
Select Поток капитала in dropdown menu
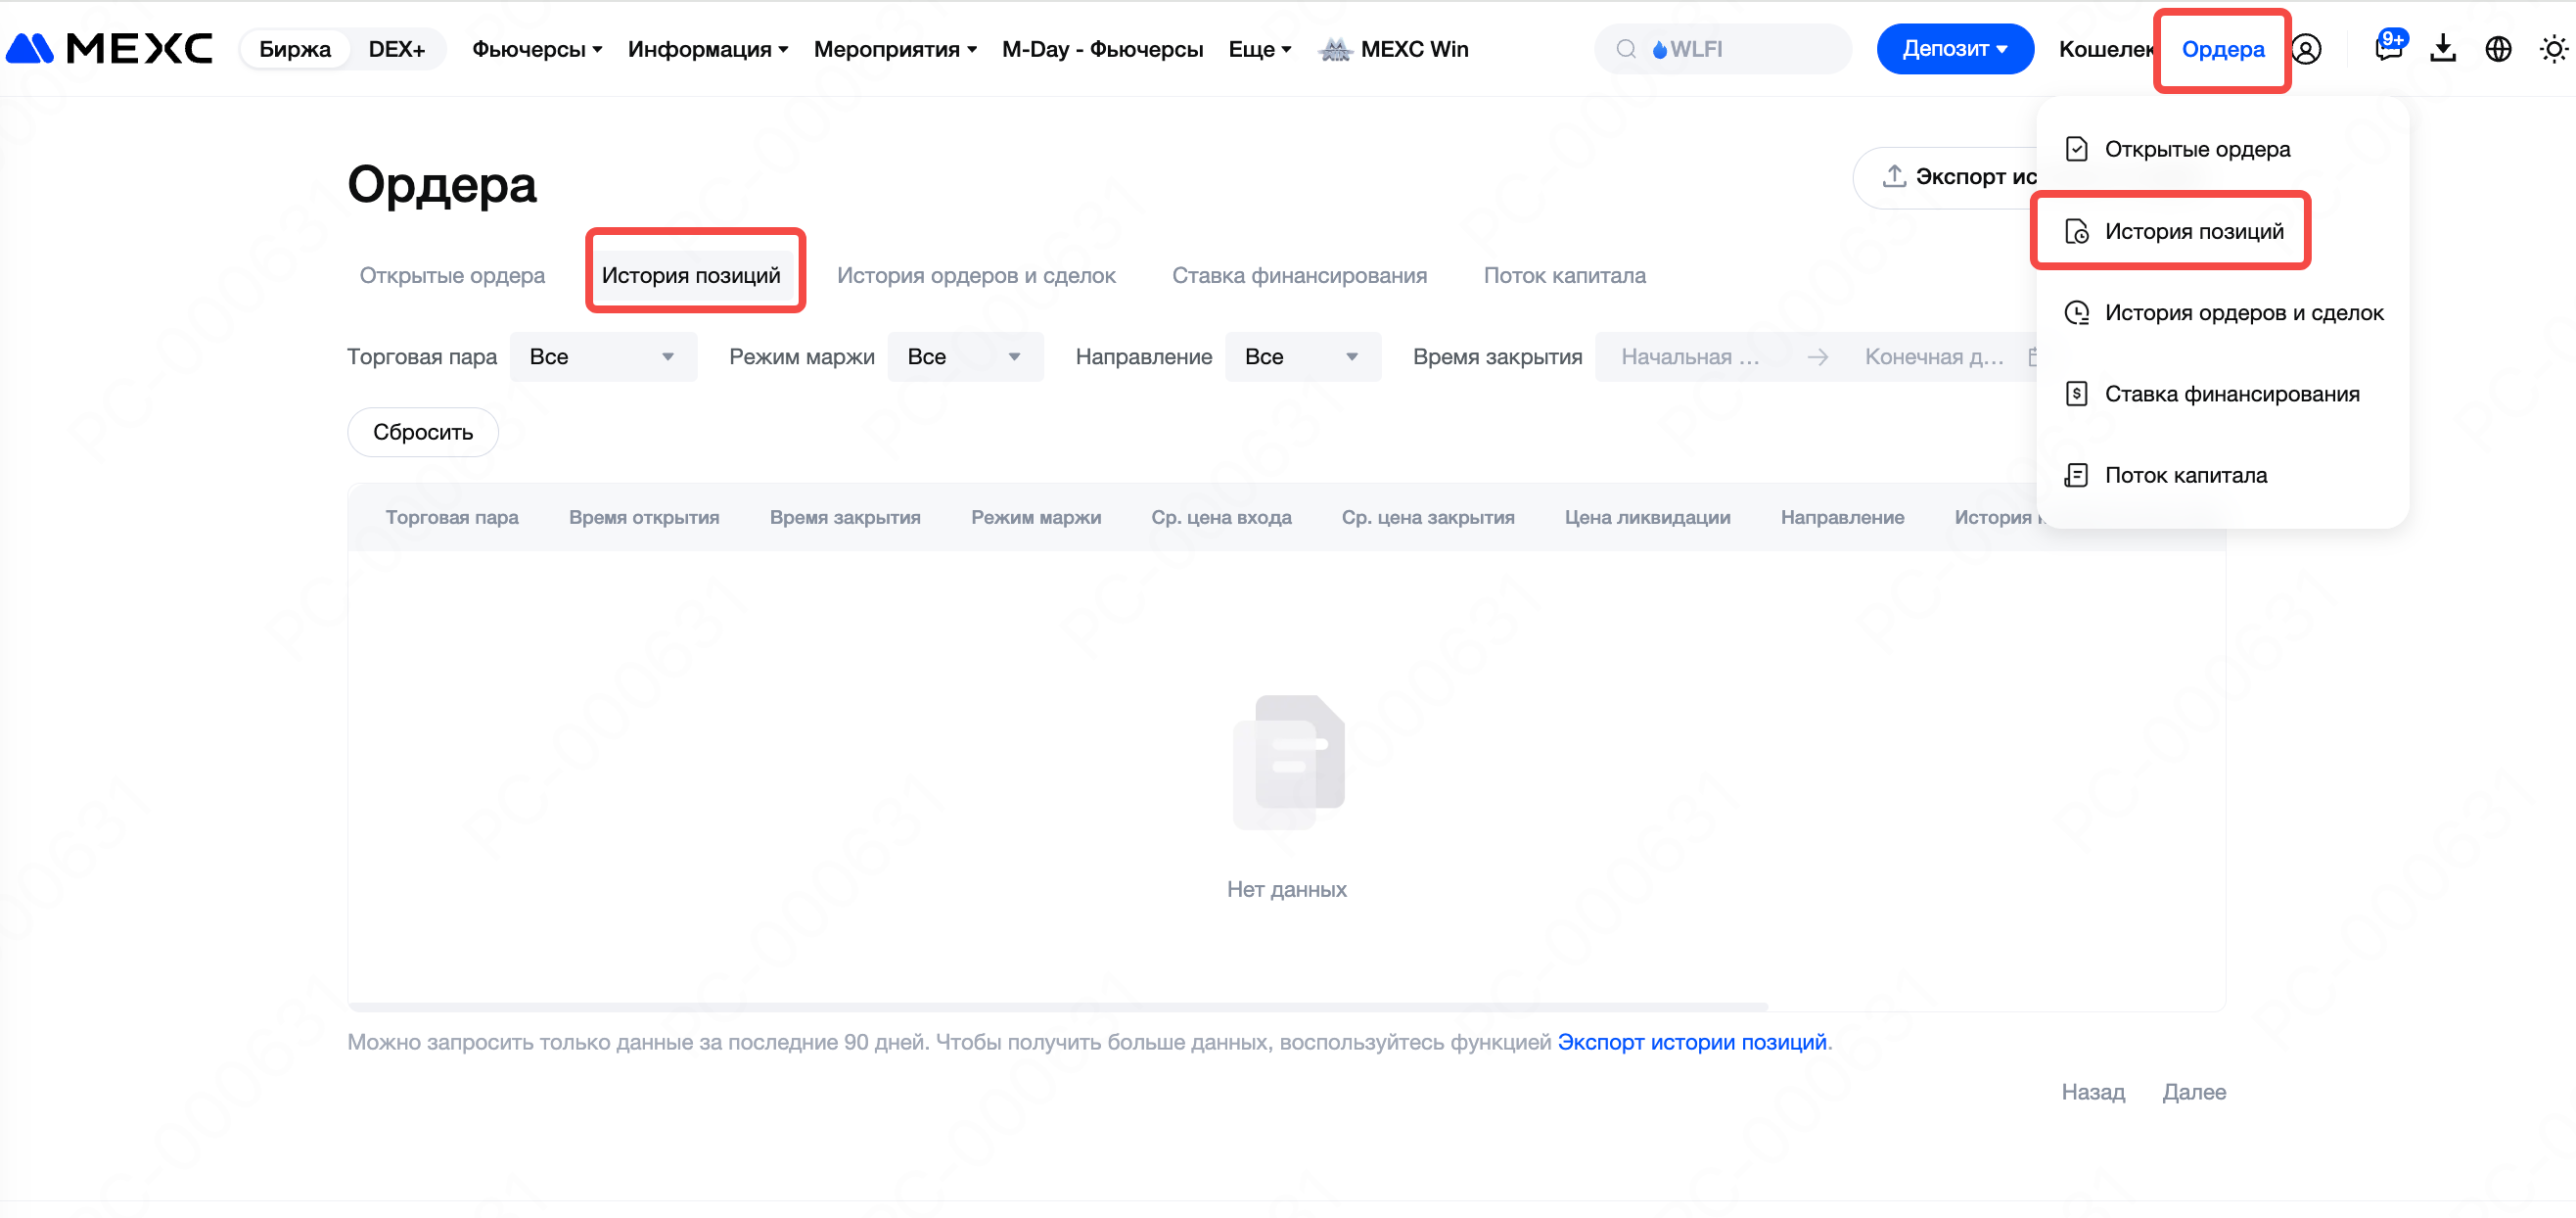2185,475
